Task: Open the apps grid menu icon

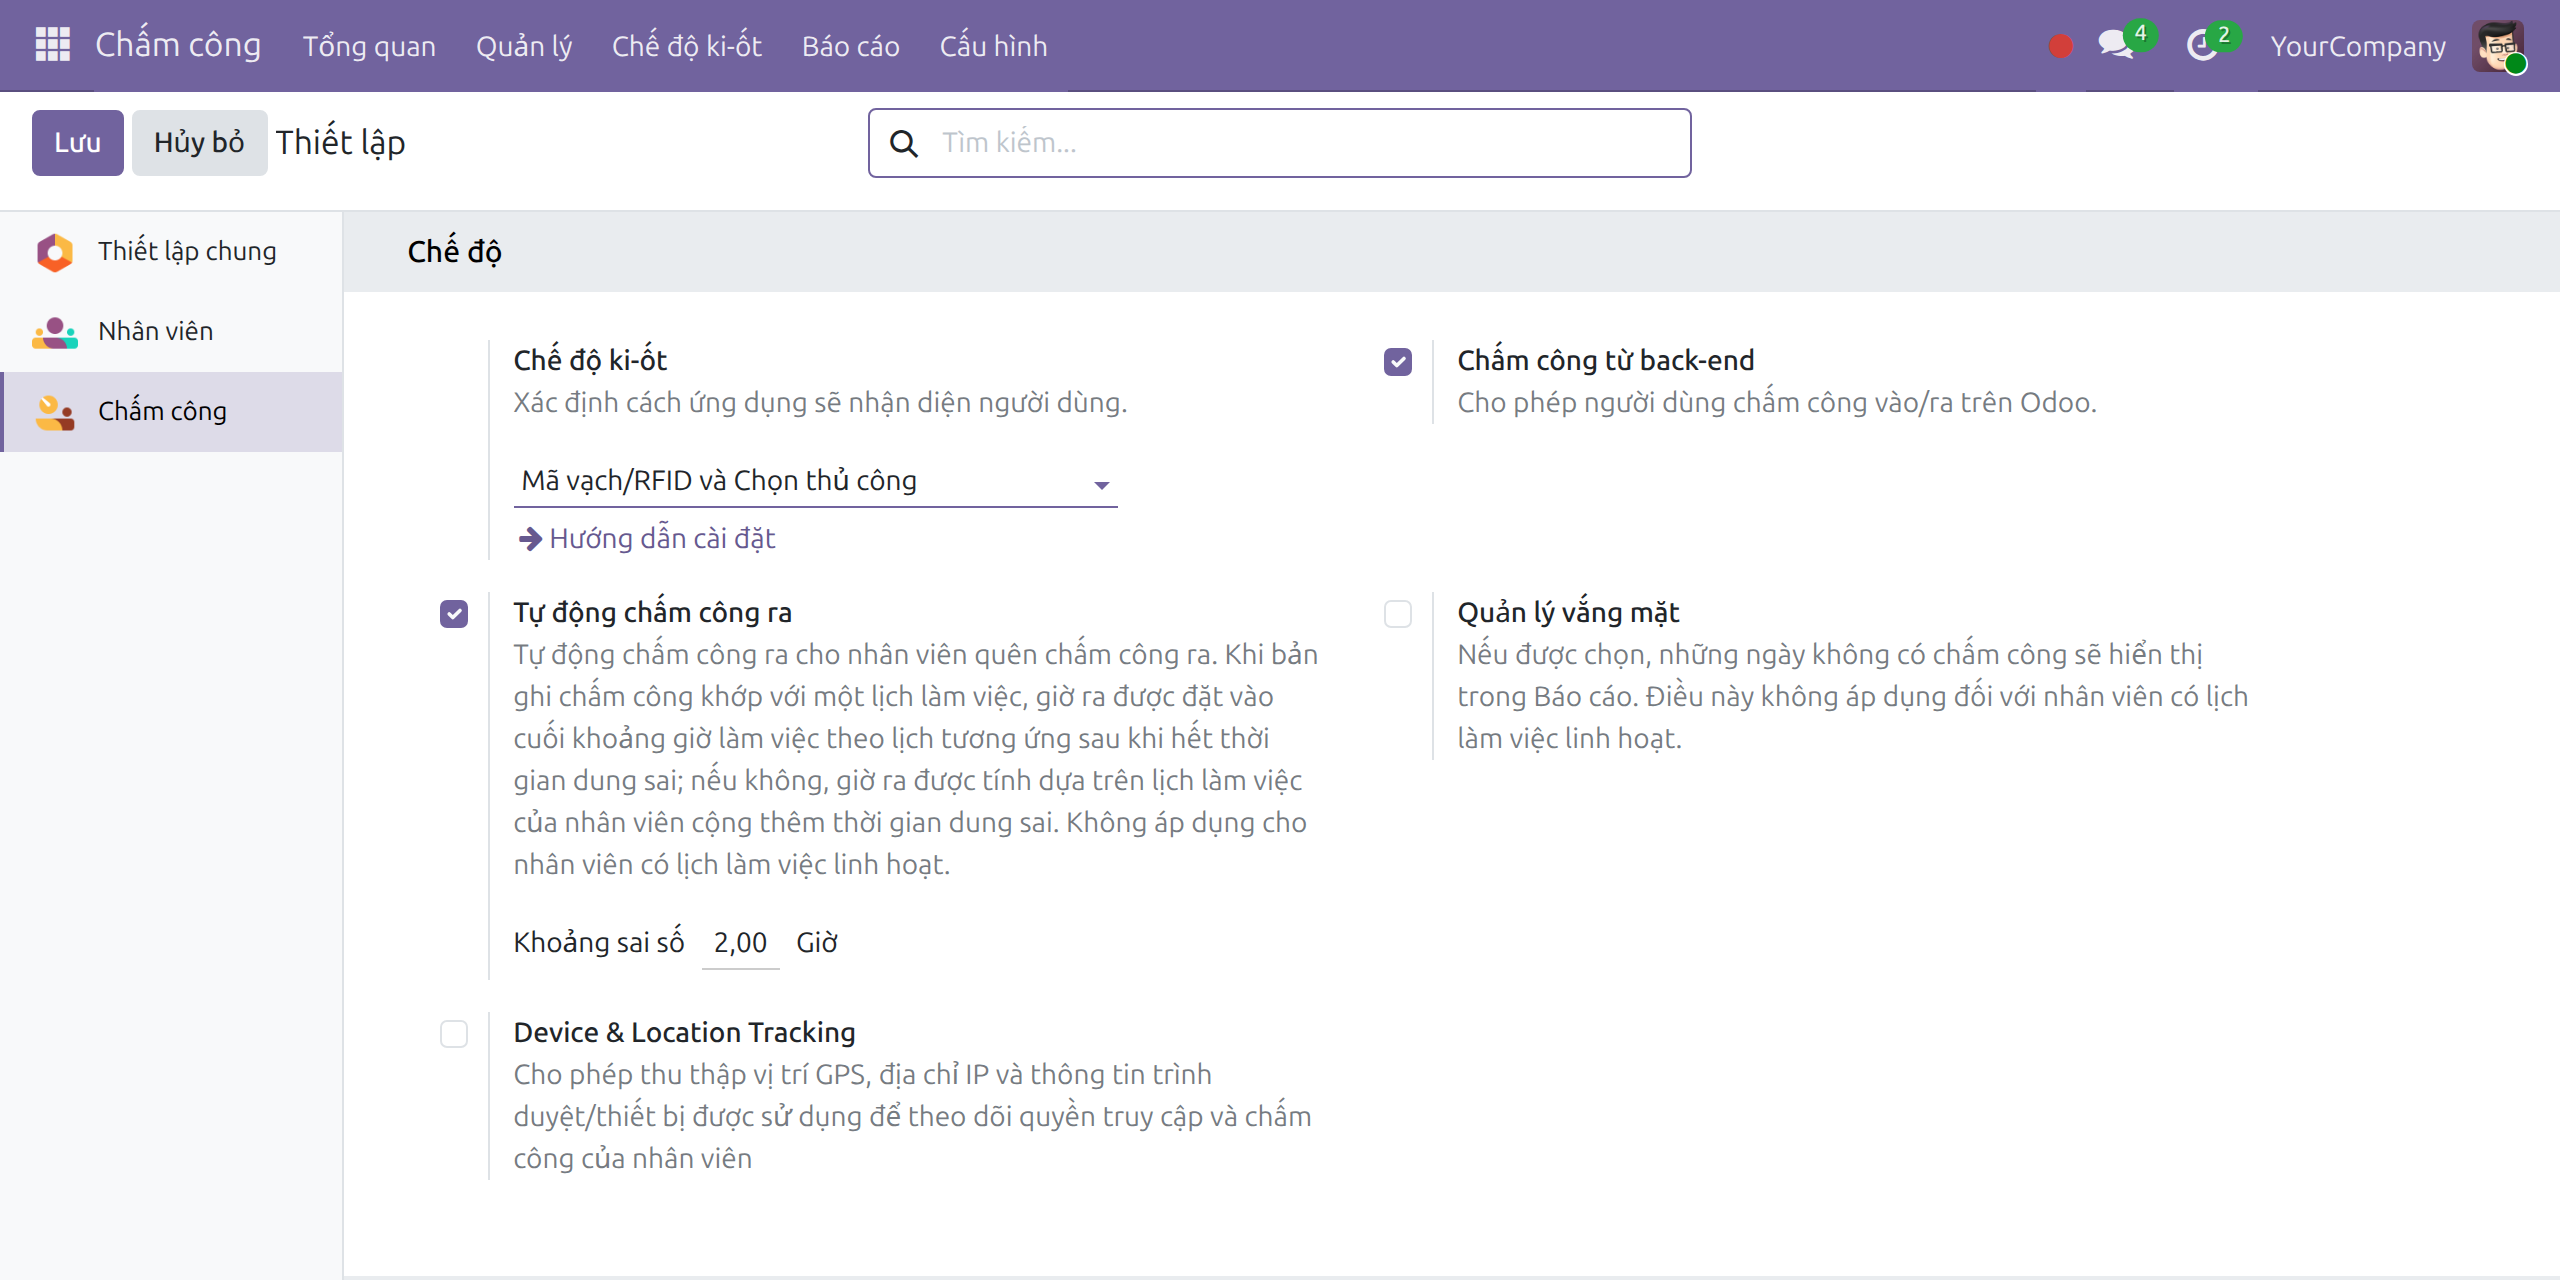Action: click(x=52, y=45)
